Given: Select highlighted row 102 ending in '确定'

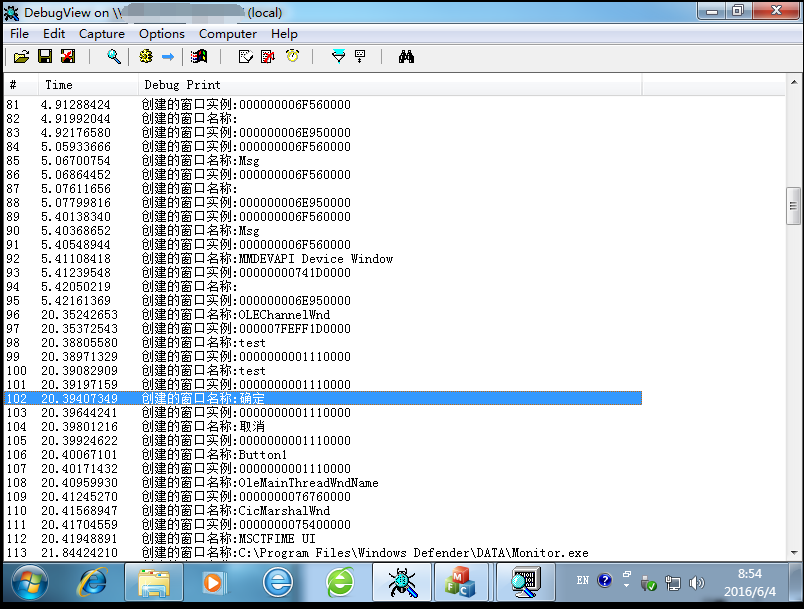Looking at the screenshot, I should point(323,398).
